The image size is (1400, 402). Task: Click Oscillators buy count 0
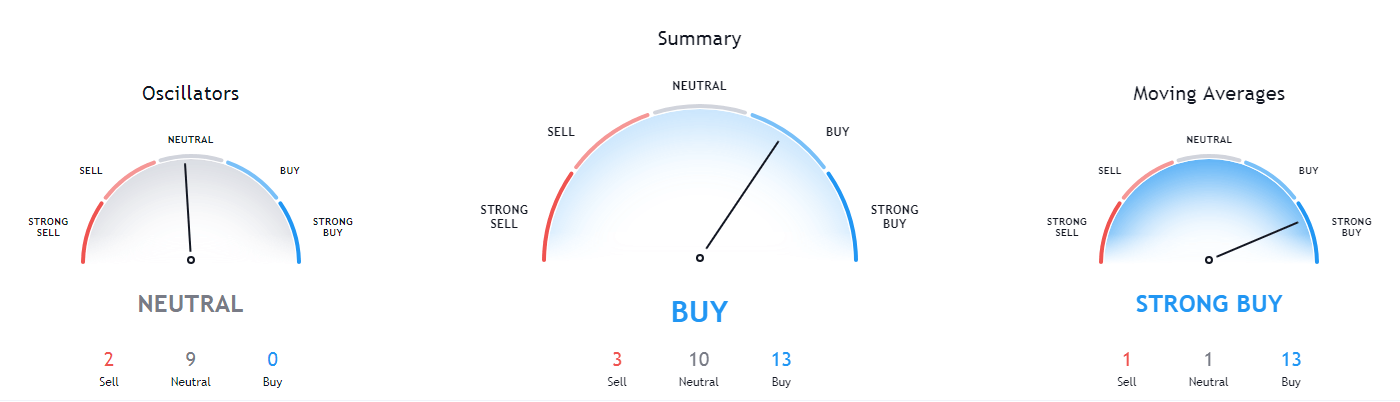click(x=272, y=360)
